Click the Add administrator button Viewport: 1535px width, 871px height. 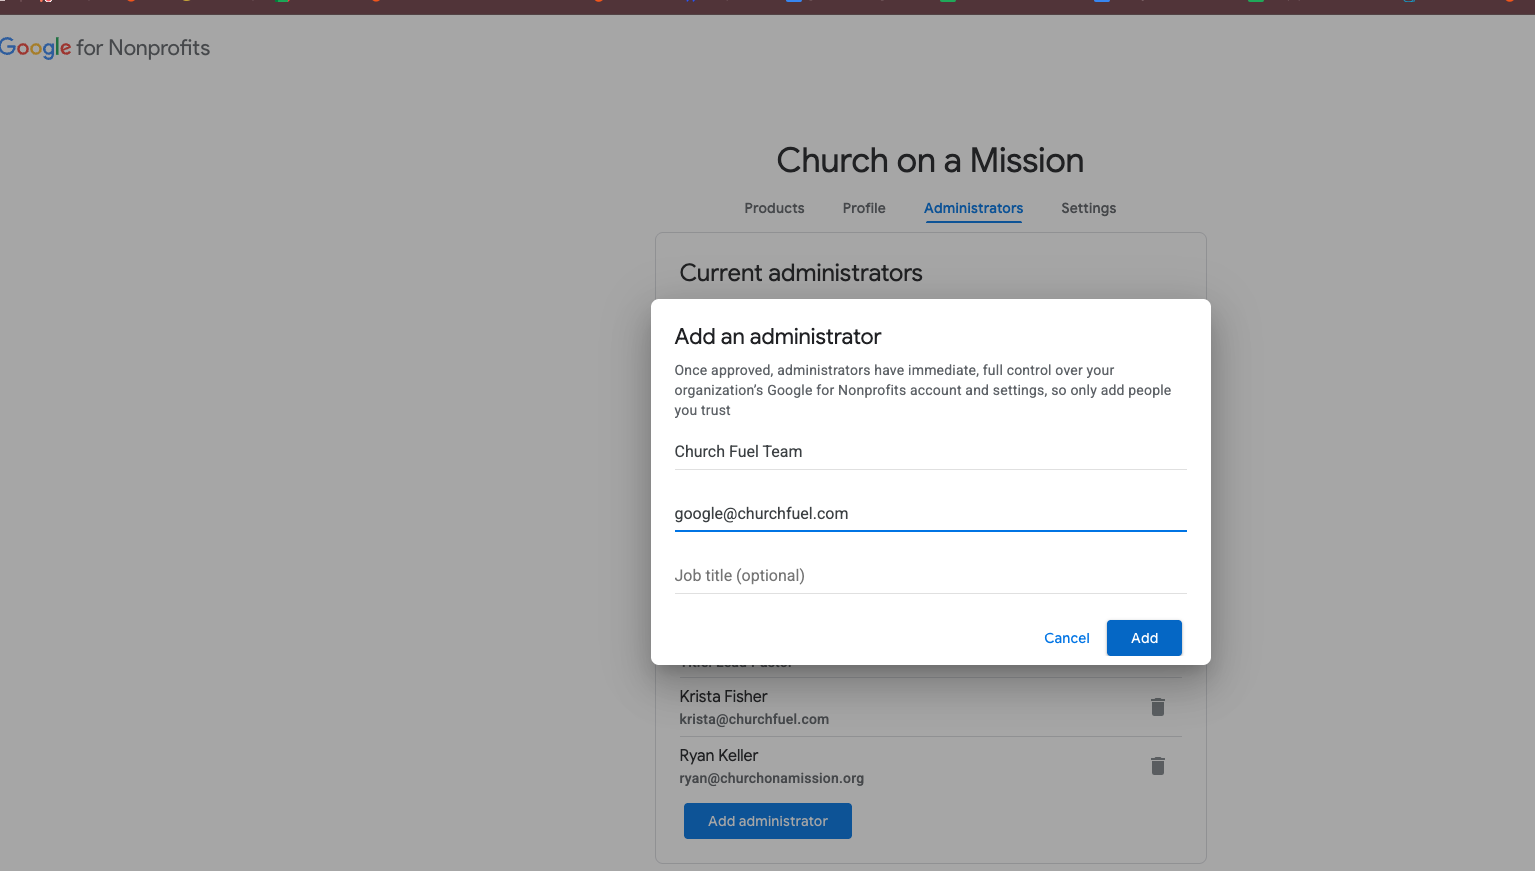pos(768,821)
